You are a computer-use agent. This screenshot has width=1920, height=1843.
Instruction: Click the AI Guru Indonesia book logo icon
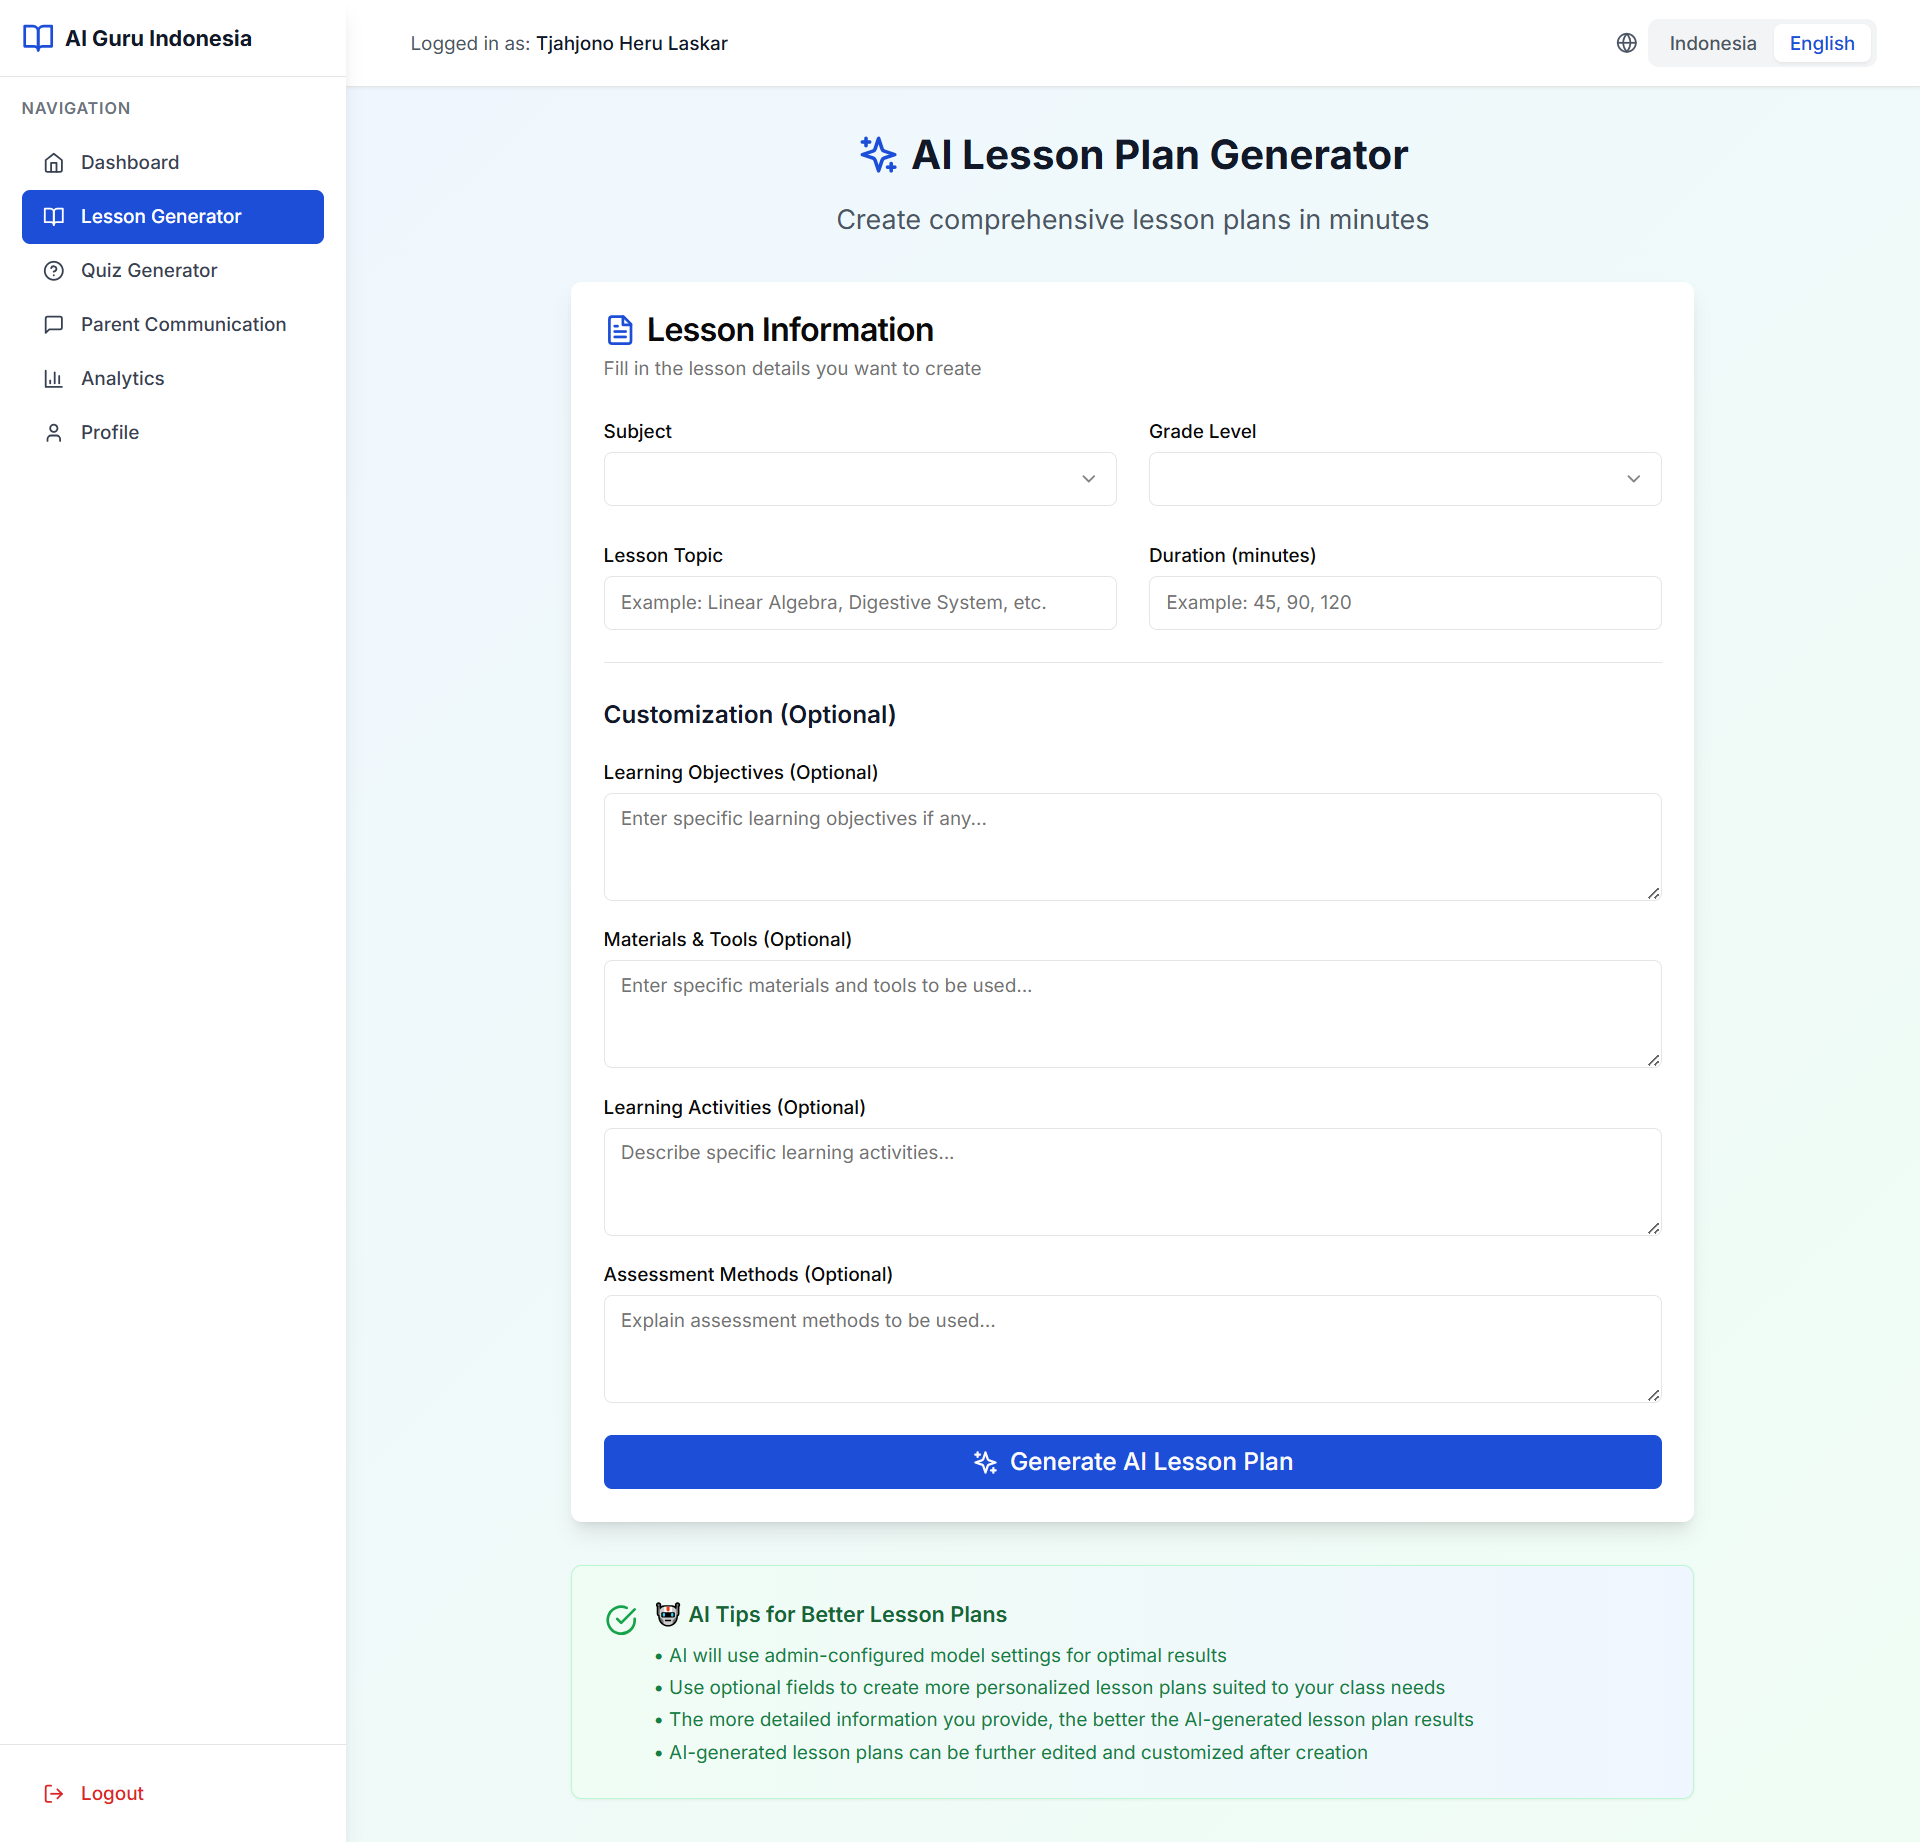pyautogui.click(x=39, y=38)
